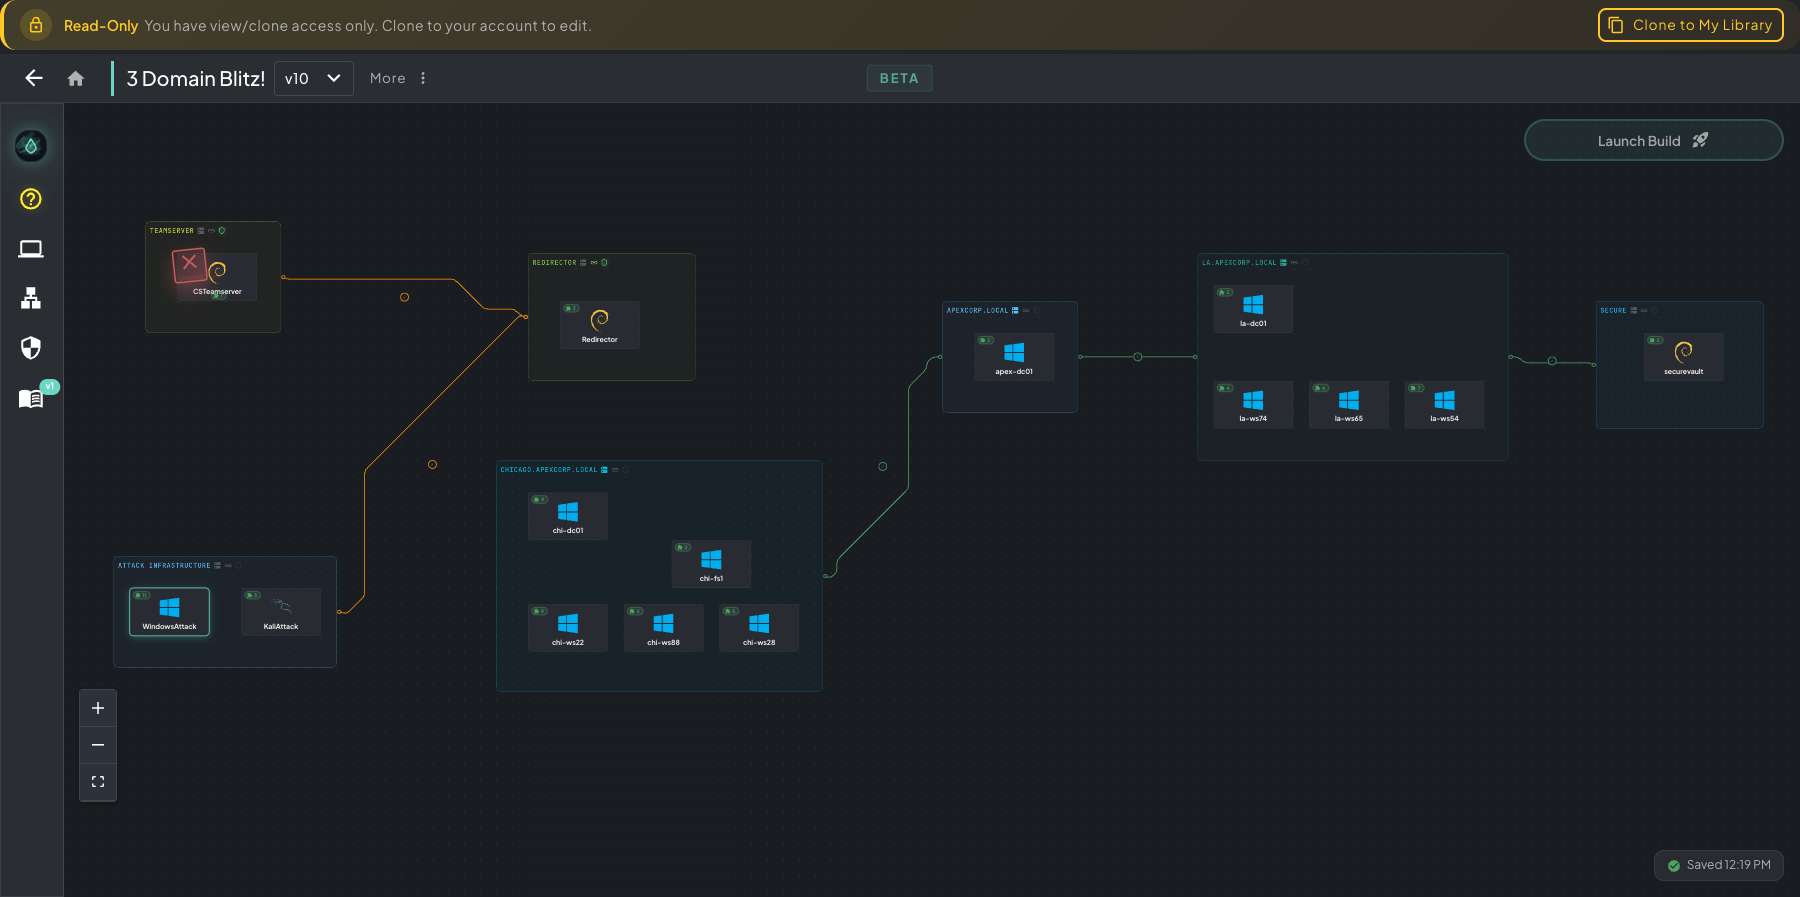Select the securevault machine
Viewport: 1800px width, 897px height.
[1684, 357]
